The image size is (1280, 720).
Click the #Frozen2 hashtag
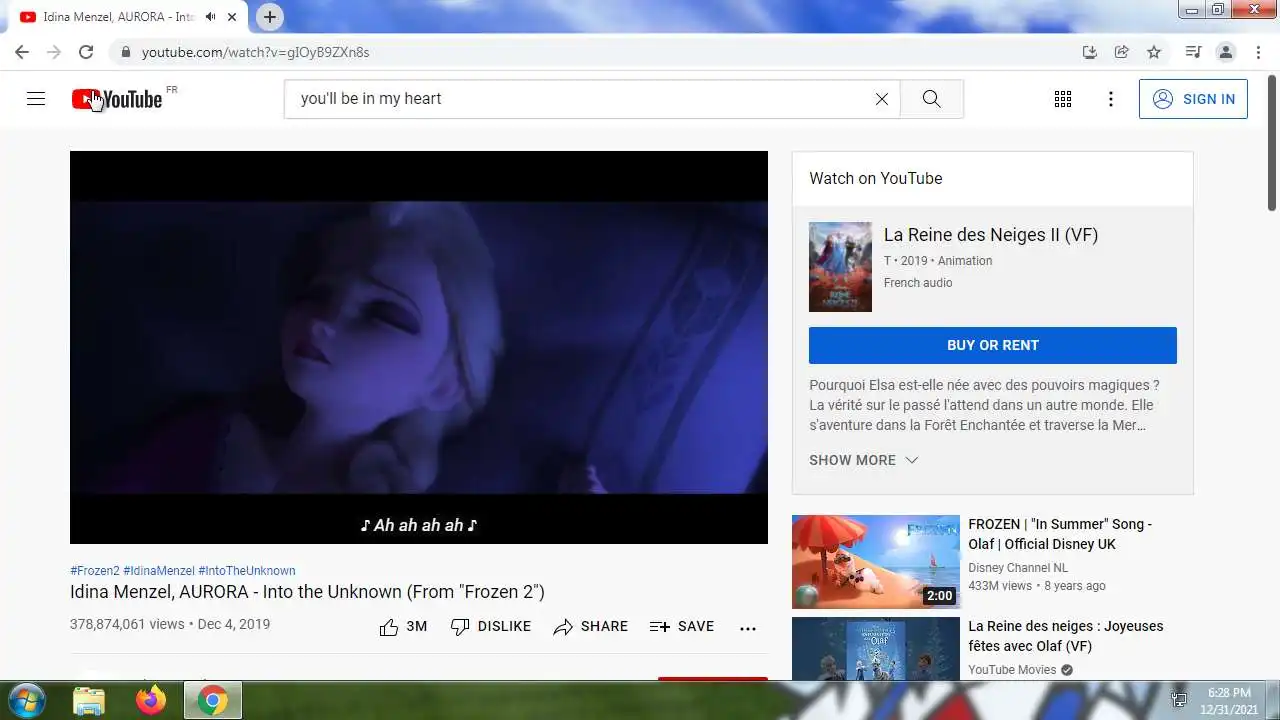[95, 571]
